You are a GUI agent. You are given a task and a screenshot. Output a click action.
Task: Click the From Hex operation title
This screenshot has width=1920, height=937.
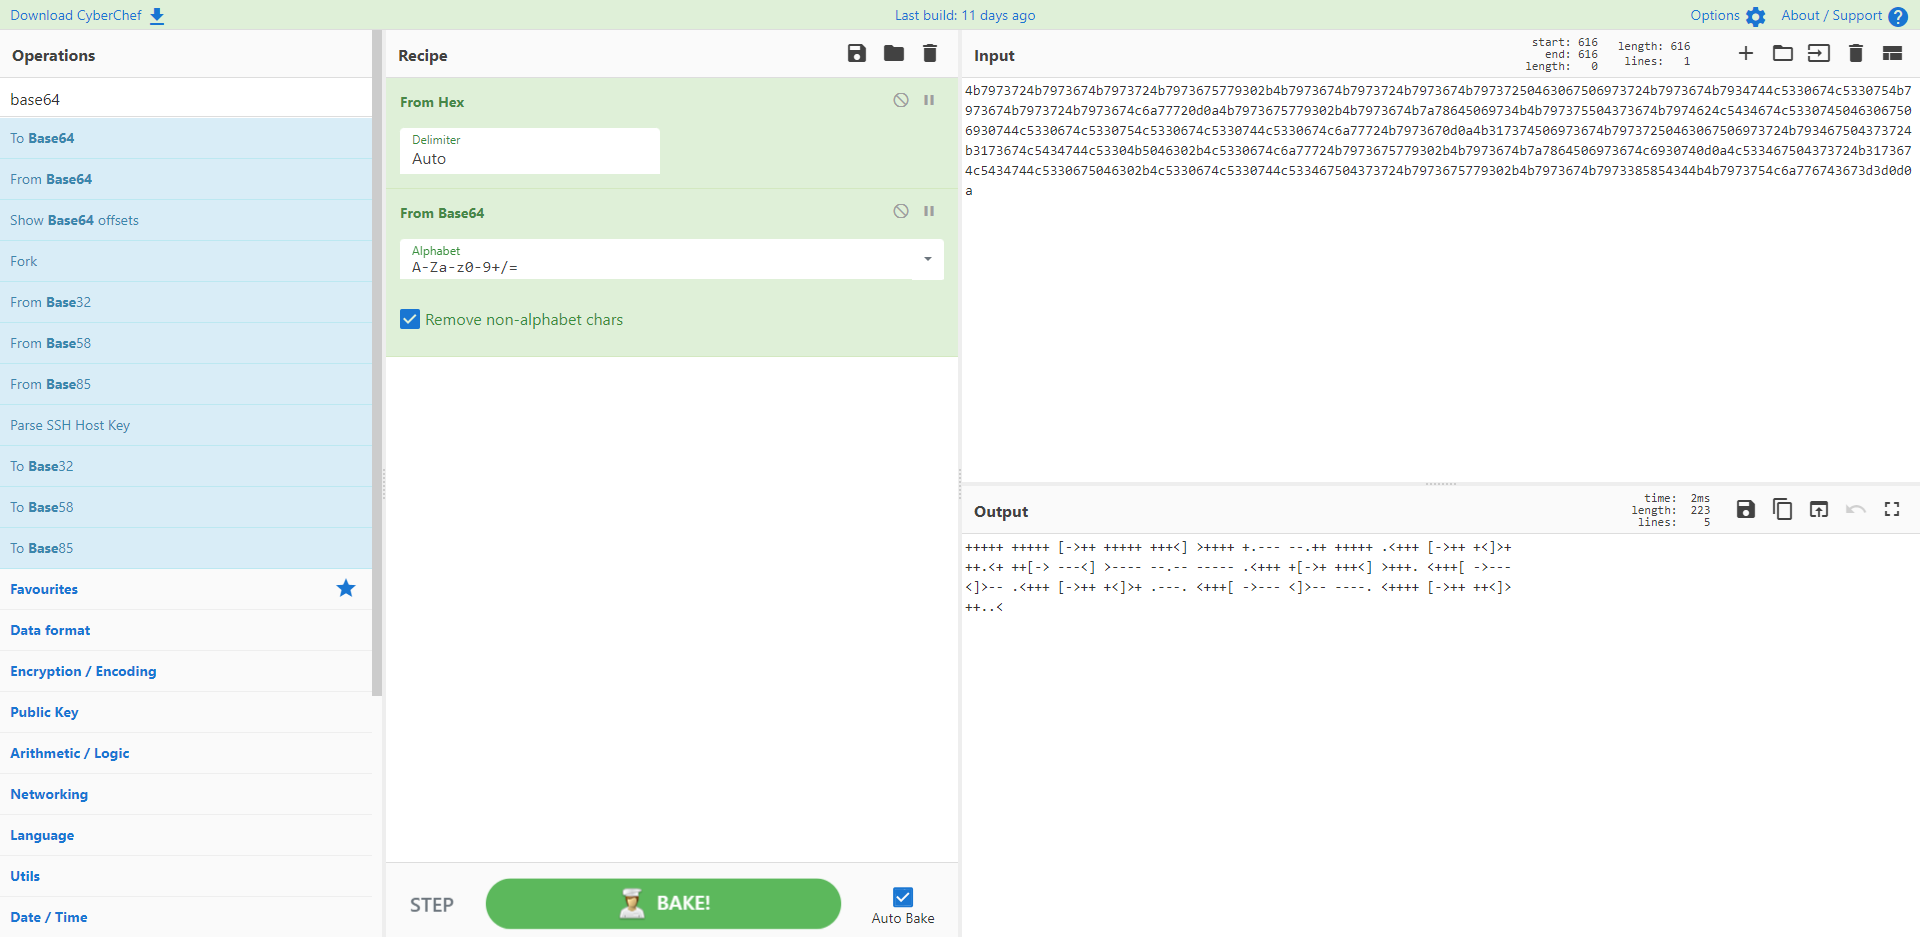point(432,102)
